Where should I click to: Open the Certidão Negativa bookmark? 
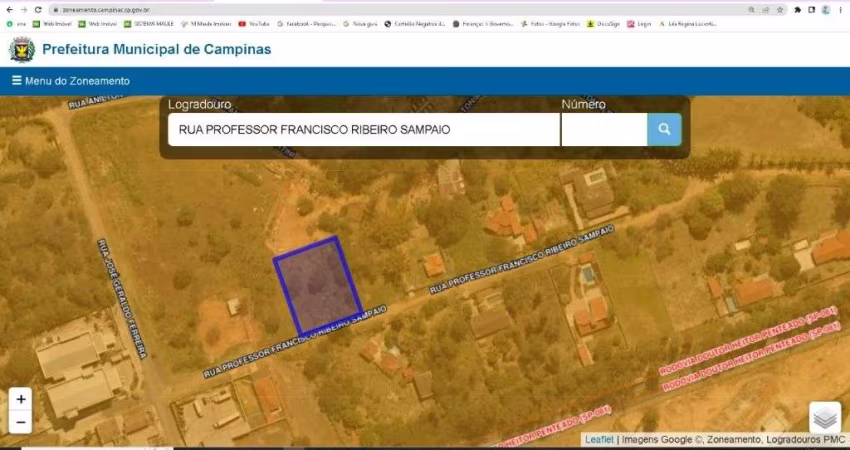[415, 24]
